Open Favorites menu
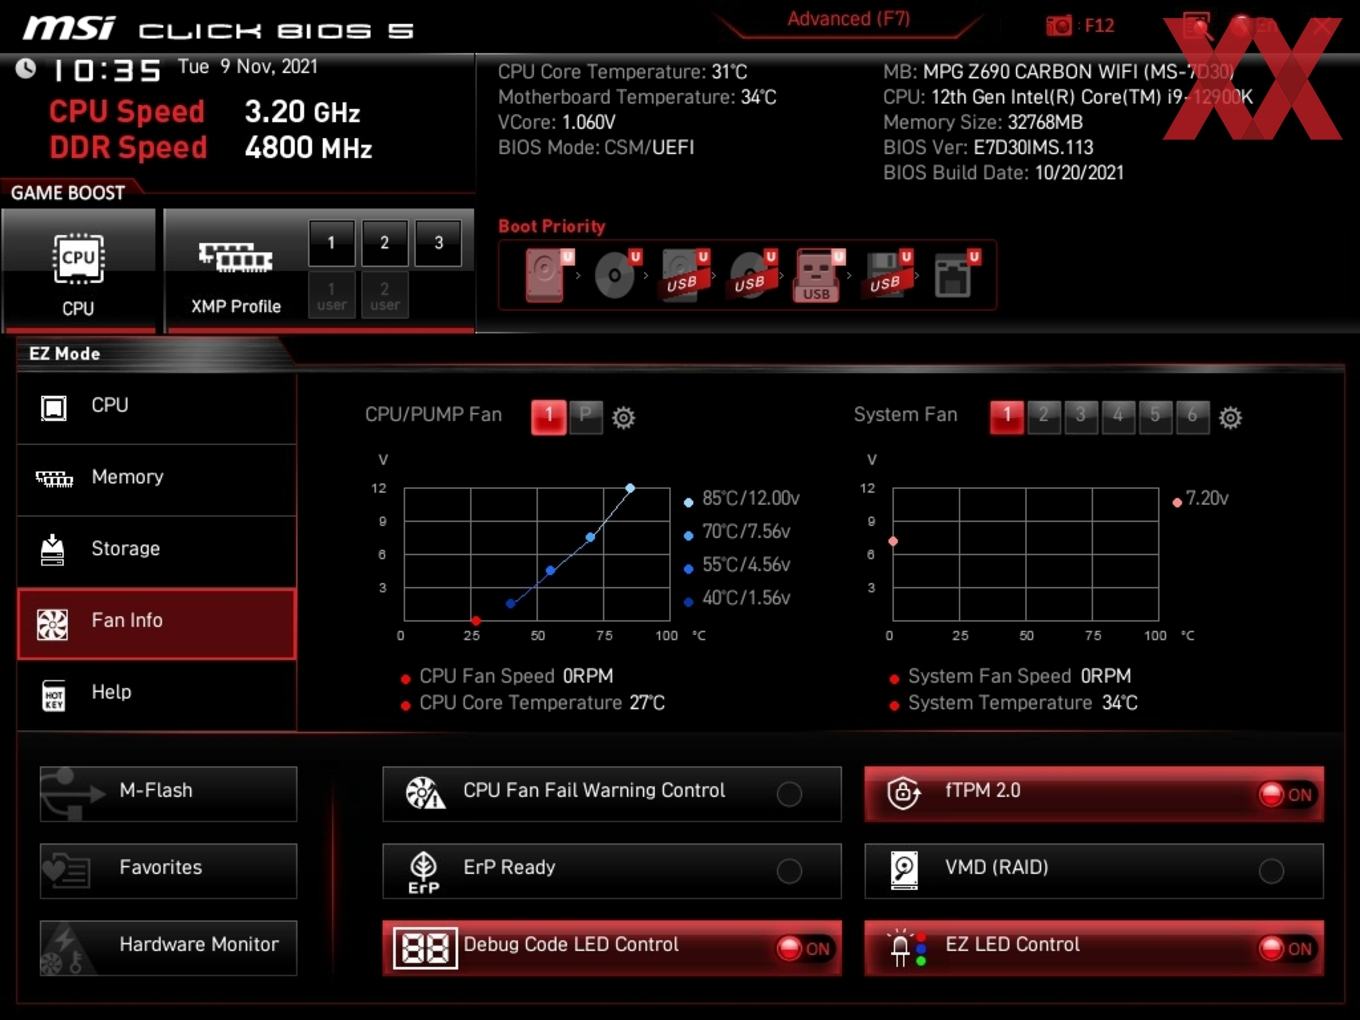Viewport: 1360px width, 1020px height. pyautogui.click(x=168, y=871)
